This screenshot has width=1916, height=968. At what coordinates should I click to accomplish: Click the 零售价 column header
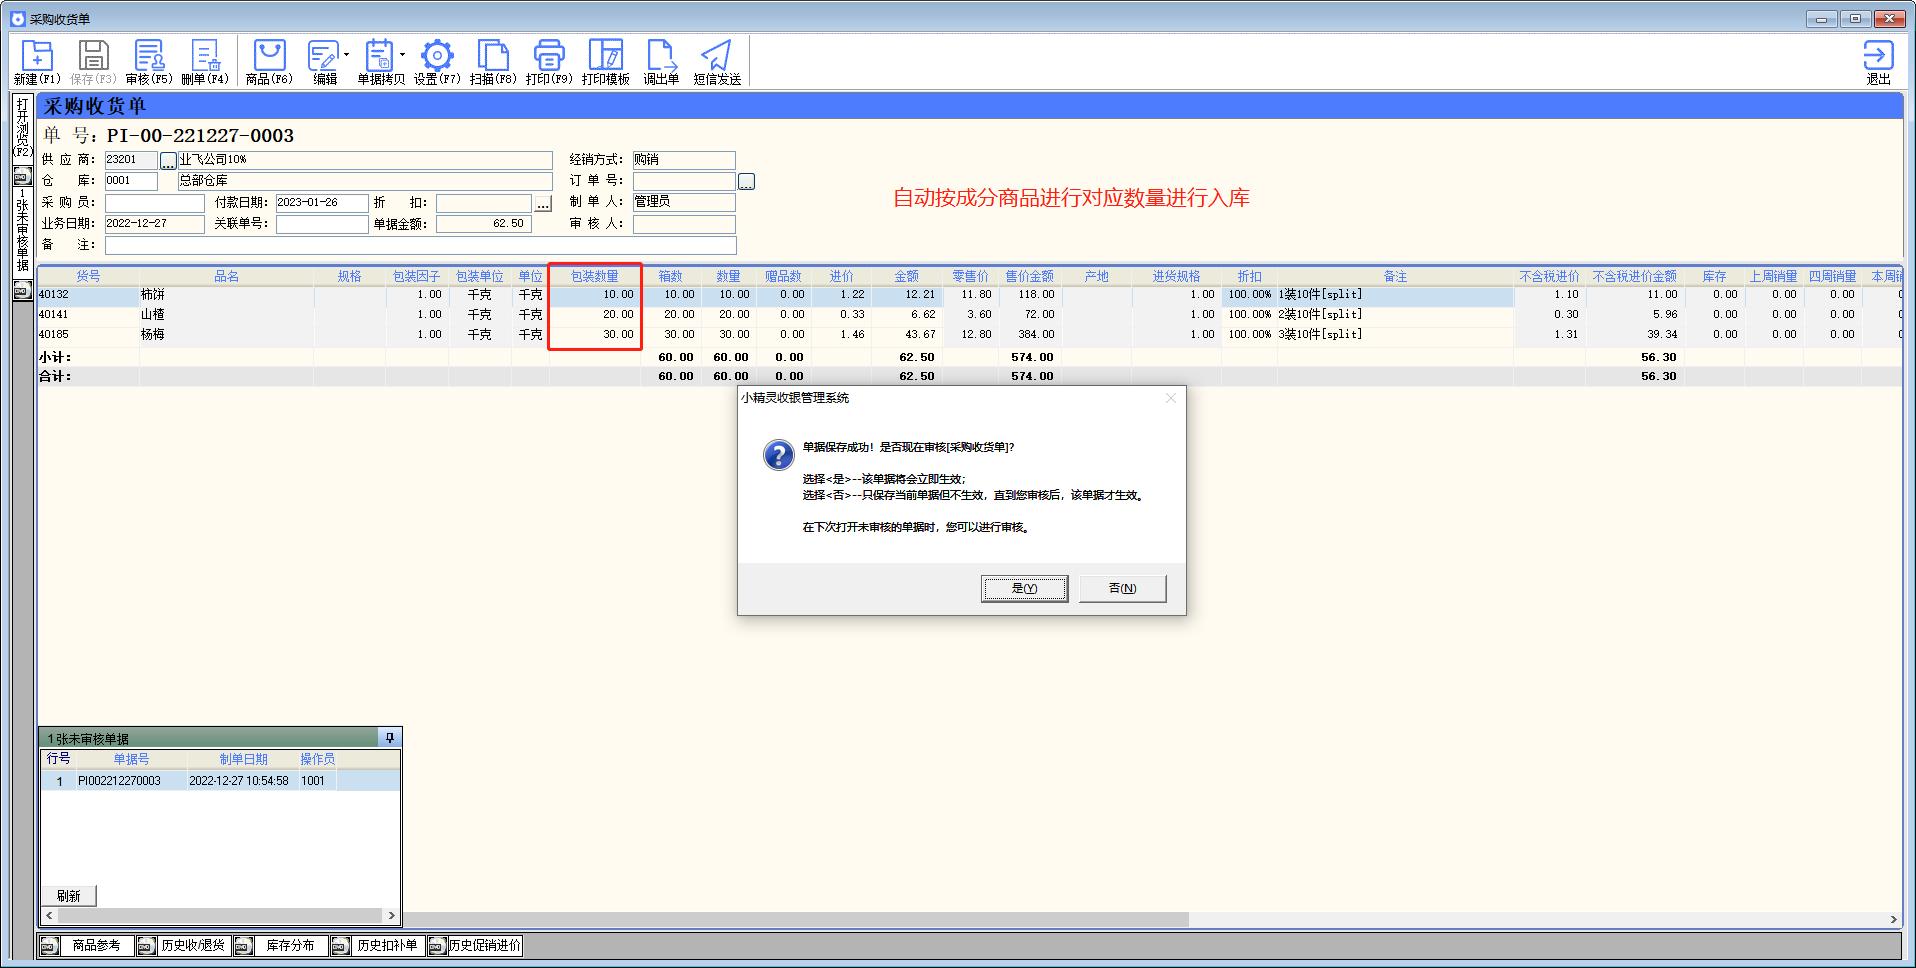click(970, 276)
